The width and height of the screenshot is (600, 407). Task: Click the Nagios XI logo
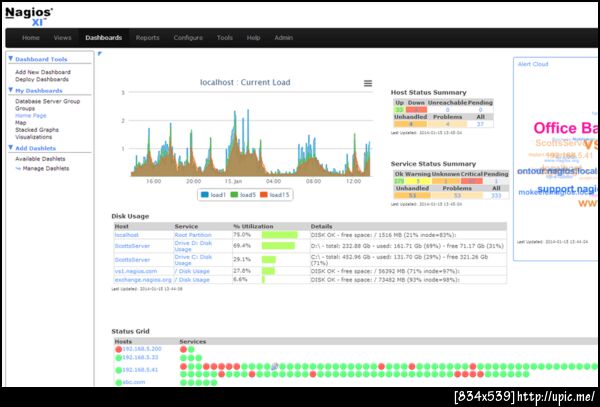29,17
